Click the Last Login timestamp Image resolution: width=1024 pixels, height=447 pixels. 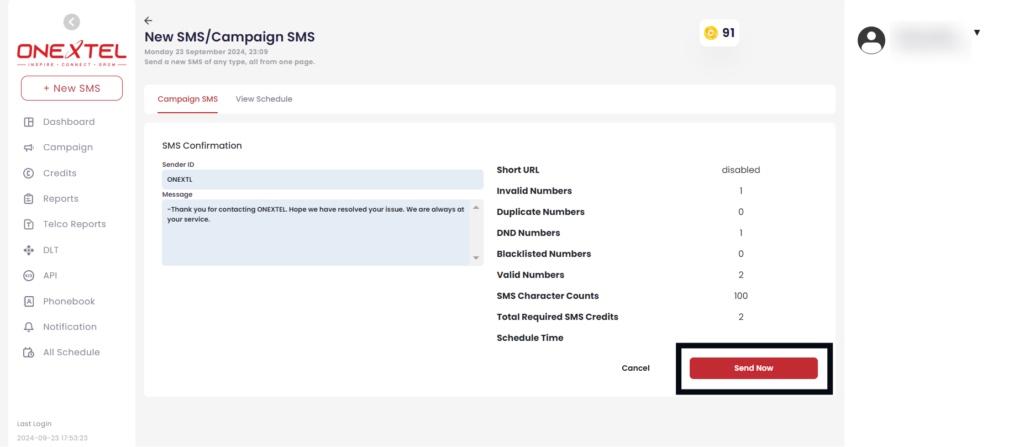point(52,438)
